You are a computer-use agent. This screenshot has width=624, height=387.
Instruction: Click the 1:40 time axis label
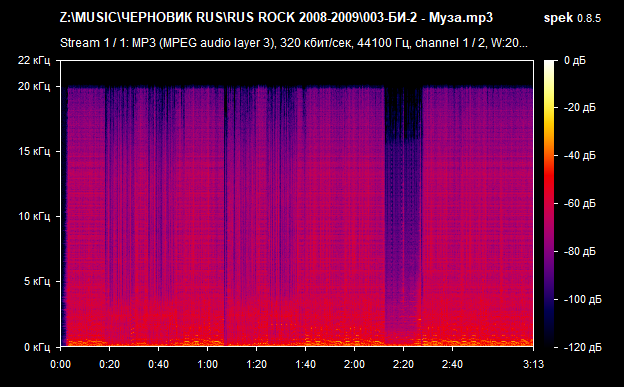pos(305,364)
